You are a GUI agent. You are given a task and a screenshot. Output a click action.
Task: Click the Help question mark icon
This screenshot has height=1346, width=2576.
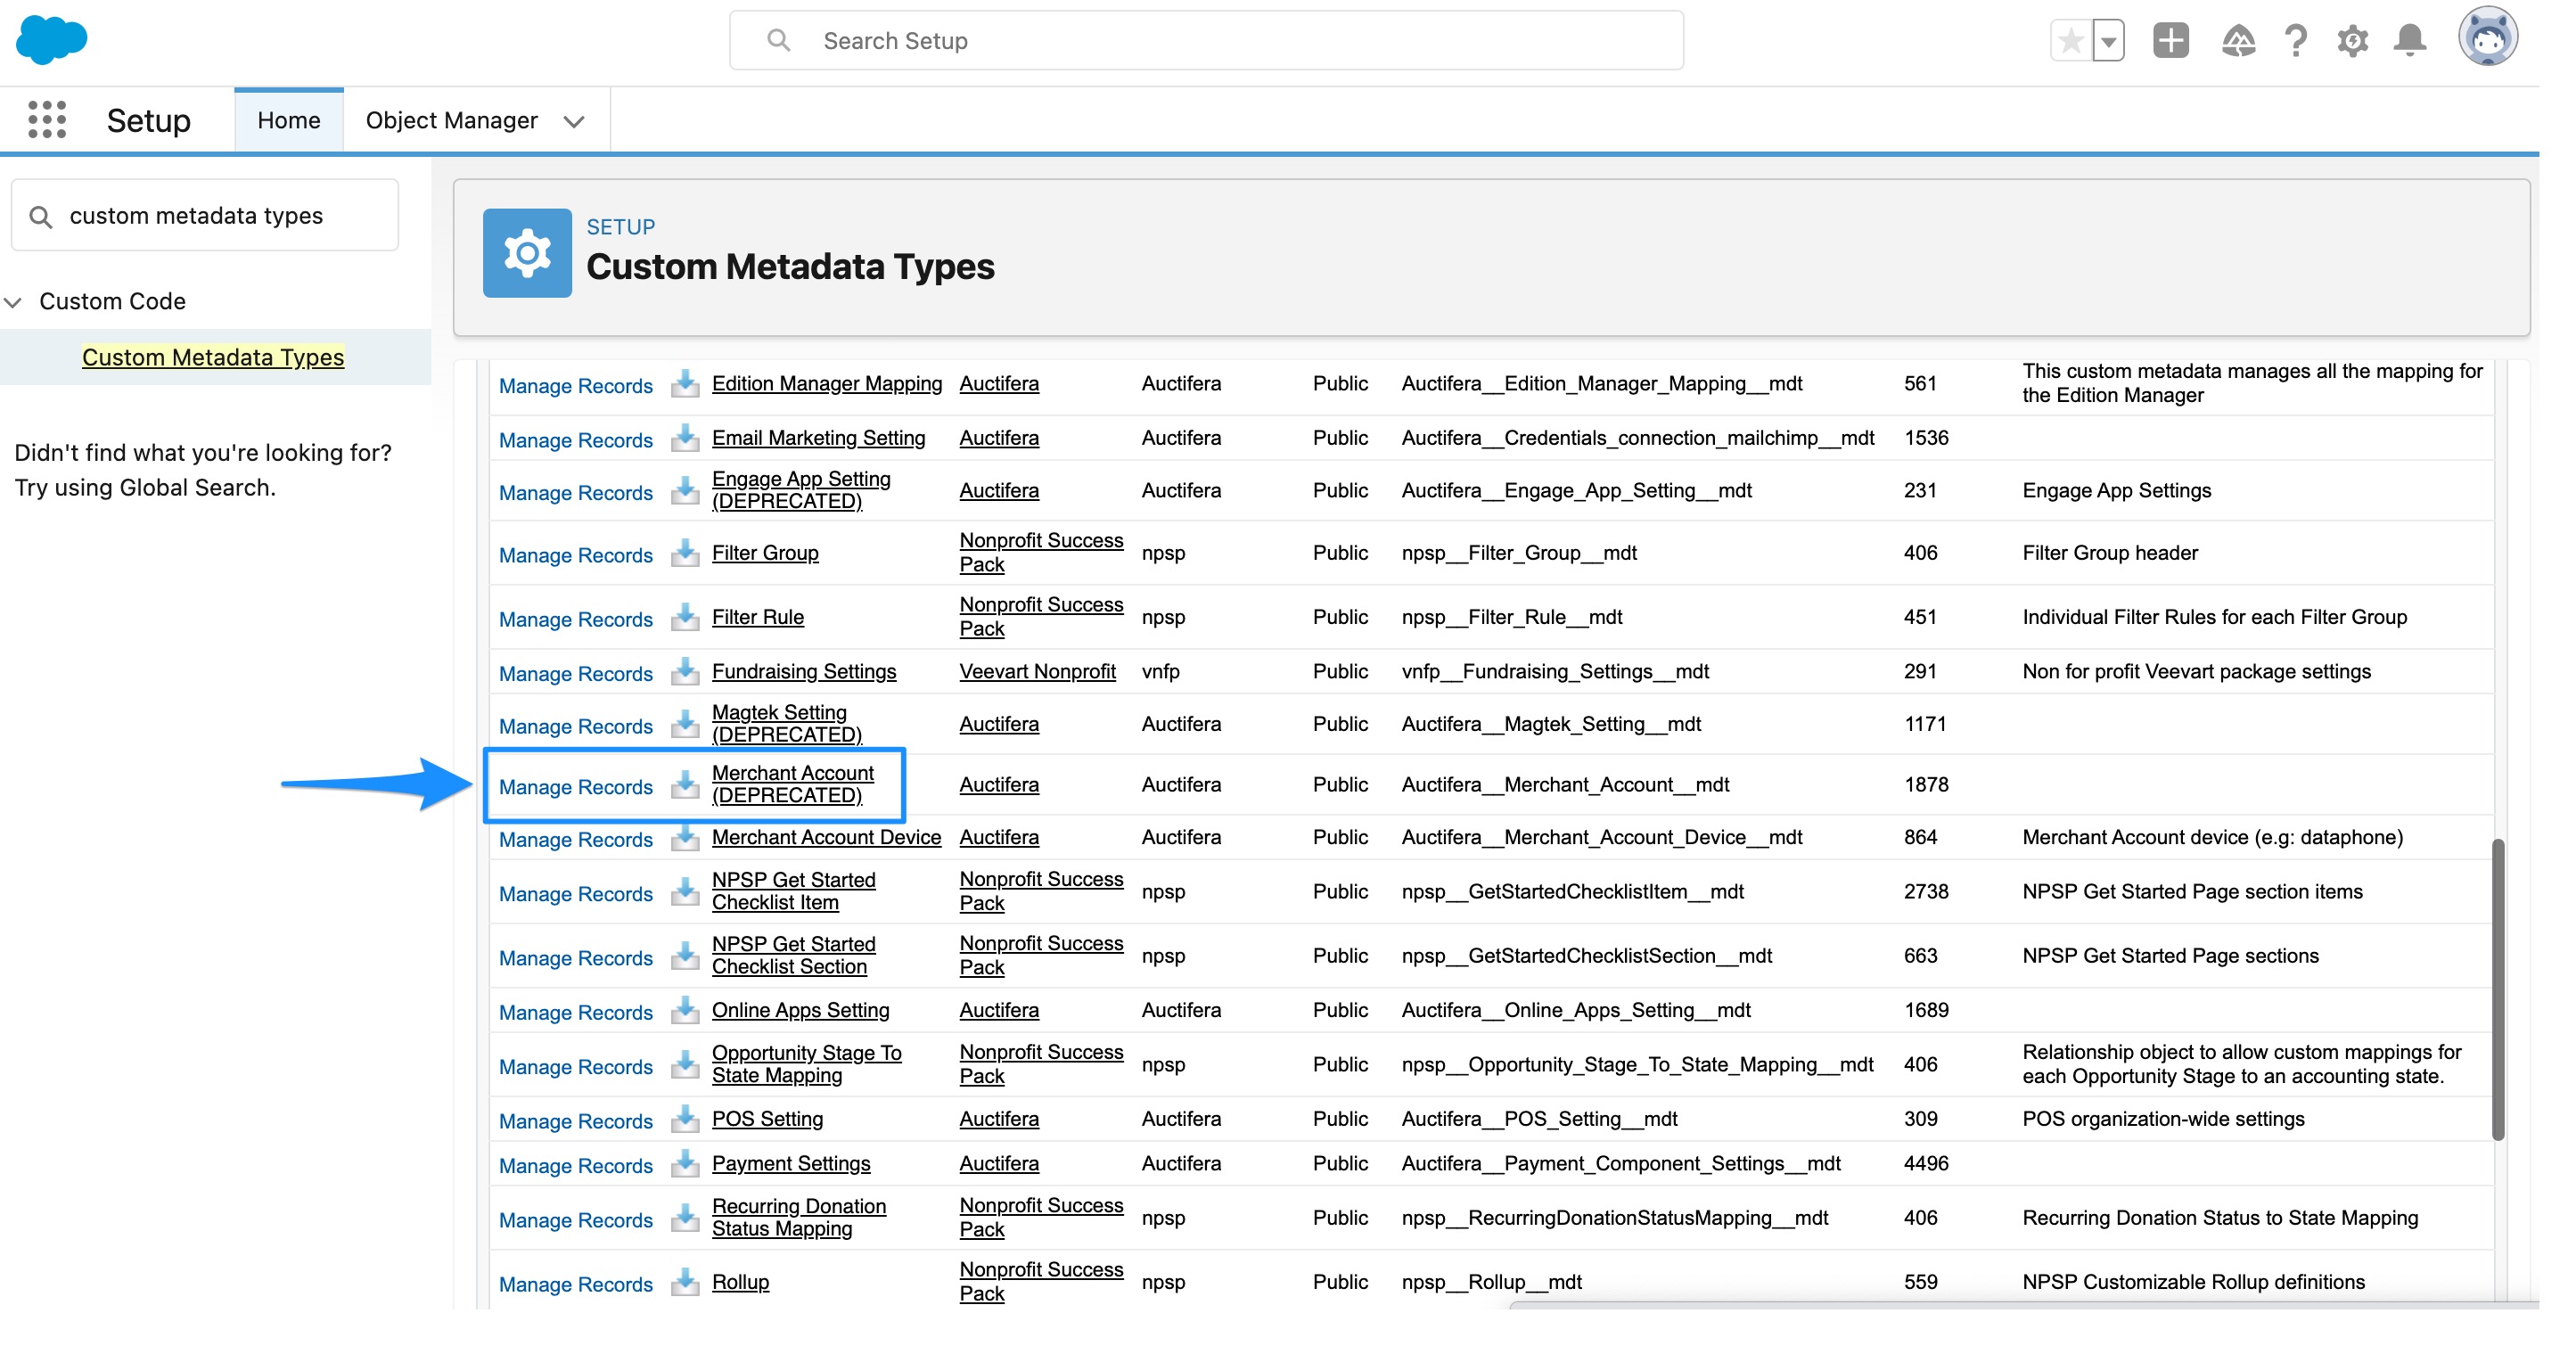pos(2296,41)
